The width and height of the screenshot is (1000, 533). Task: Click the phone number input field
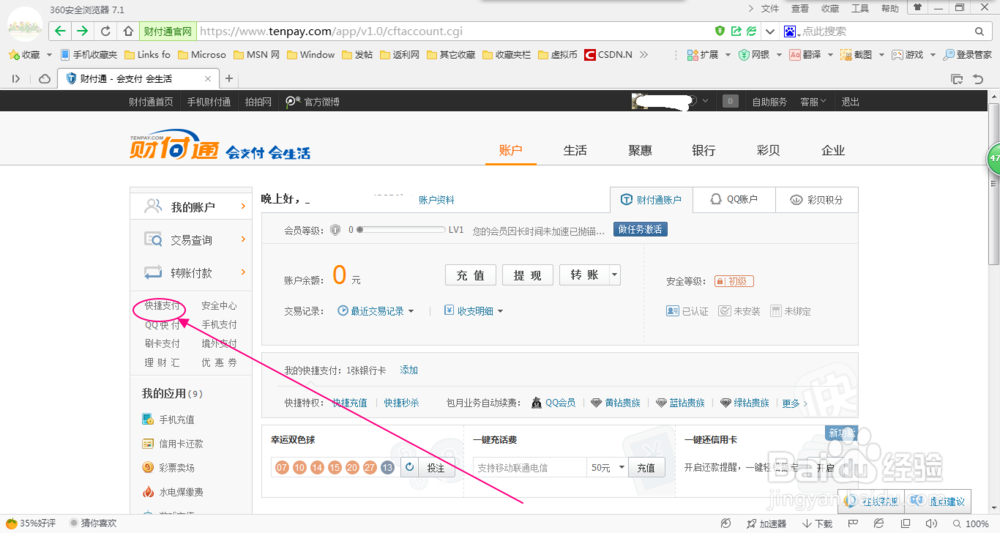(529, 467)
